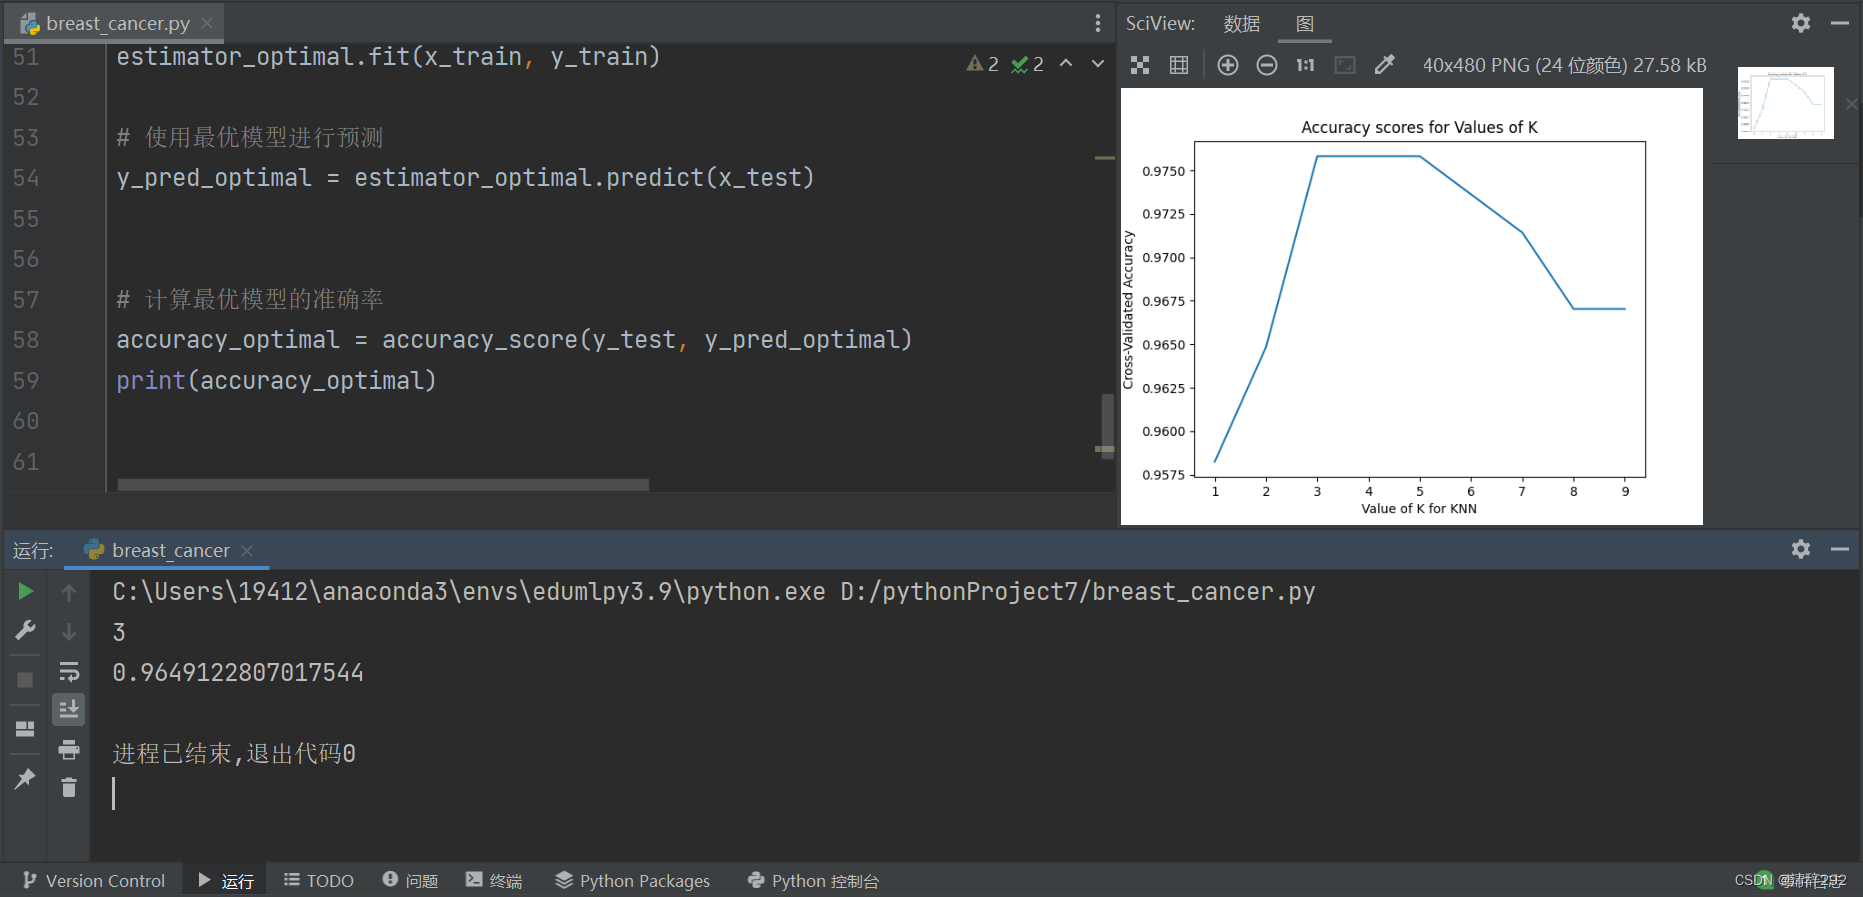The height and width of the screenshot is (897, 1863).
Task: Click line number 58 in the gutter
Action: click(x=26, y=340)
